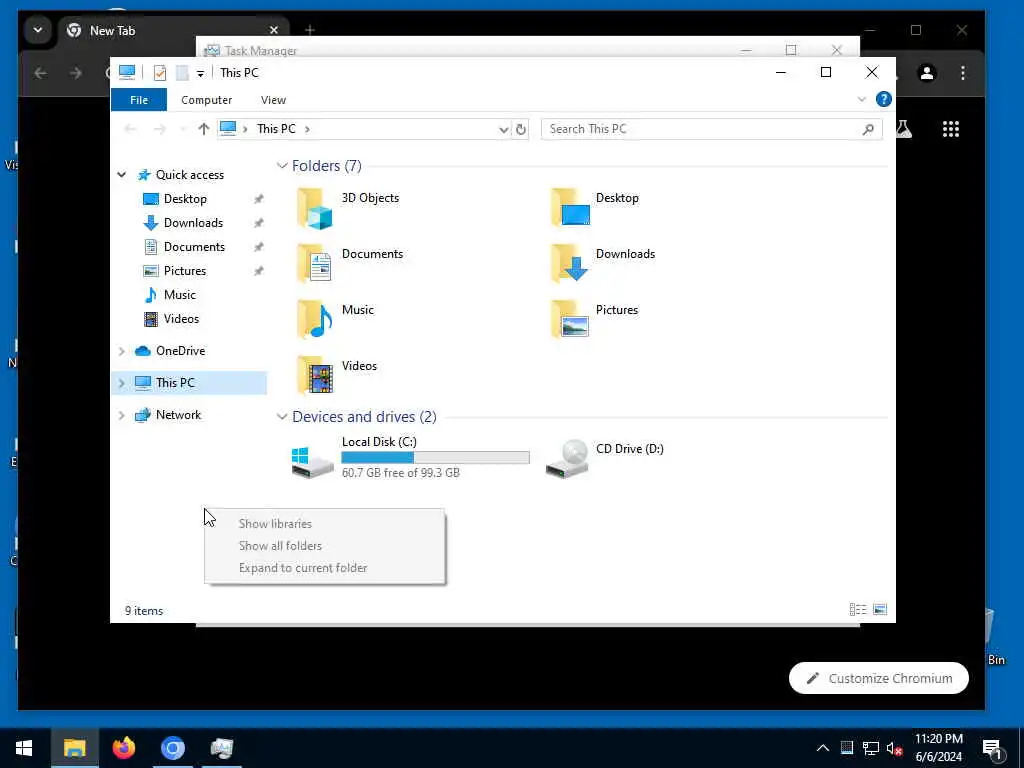The width and height of the screenshot is (1024, 768).
Task: Open the Downloads folder in Folders section
Action: coord(570,264)
